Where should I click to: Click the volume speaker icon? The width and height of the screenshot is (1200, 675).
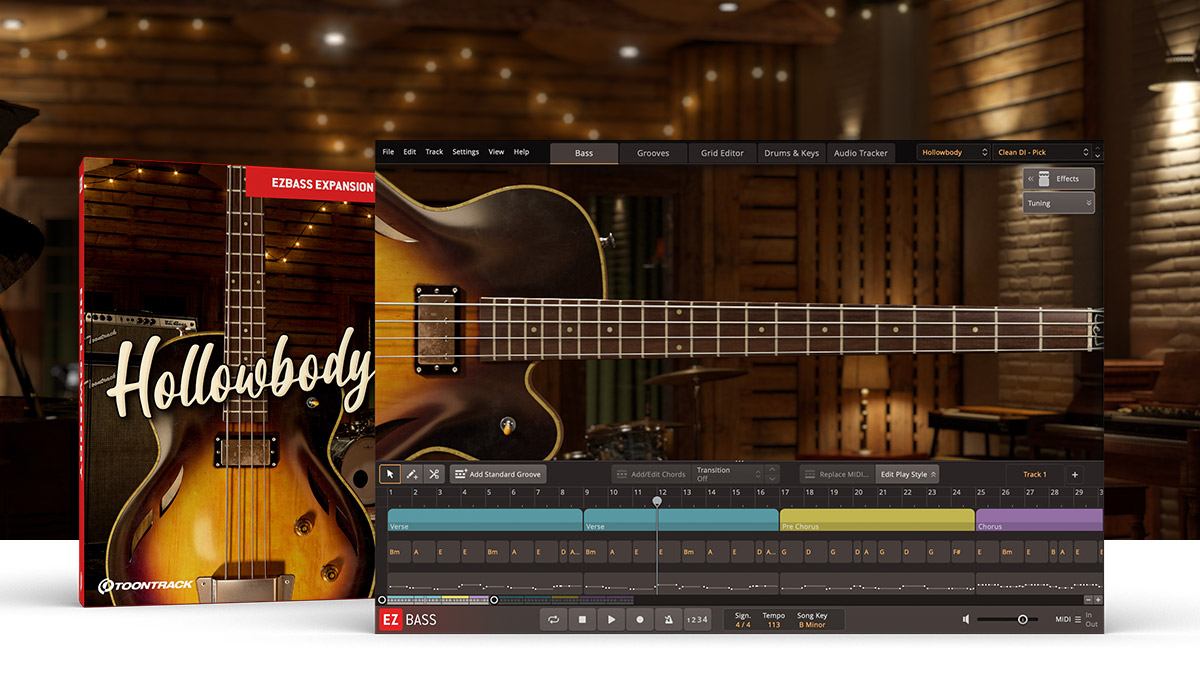[x=966, y=620]
